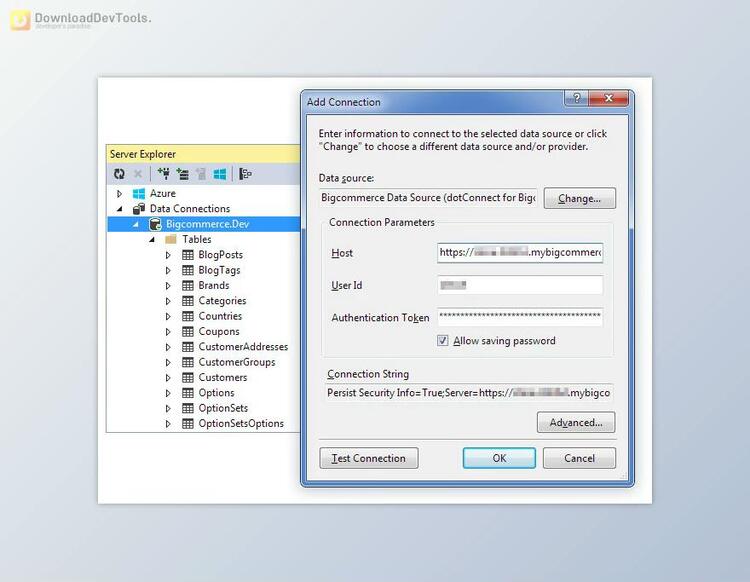750x582 pixels.
Task: Click the Connect to Server toolbar icon
Action: point(182,174)
